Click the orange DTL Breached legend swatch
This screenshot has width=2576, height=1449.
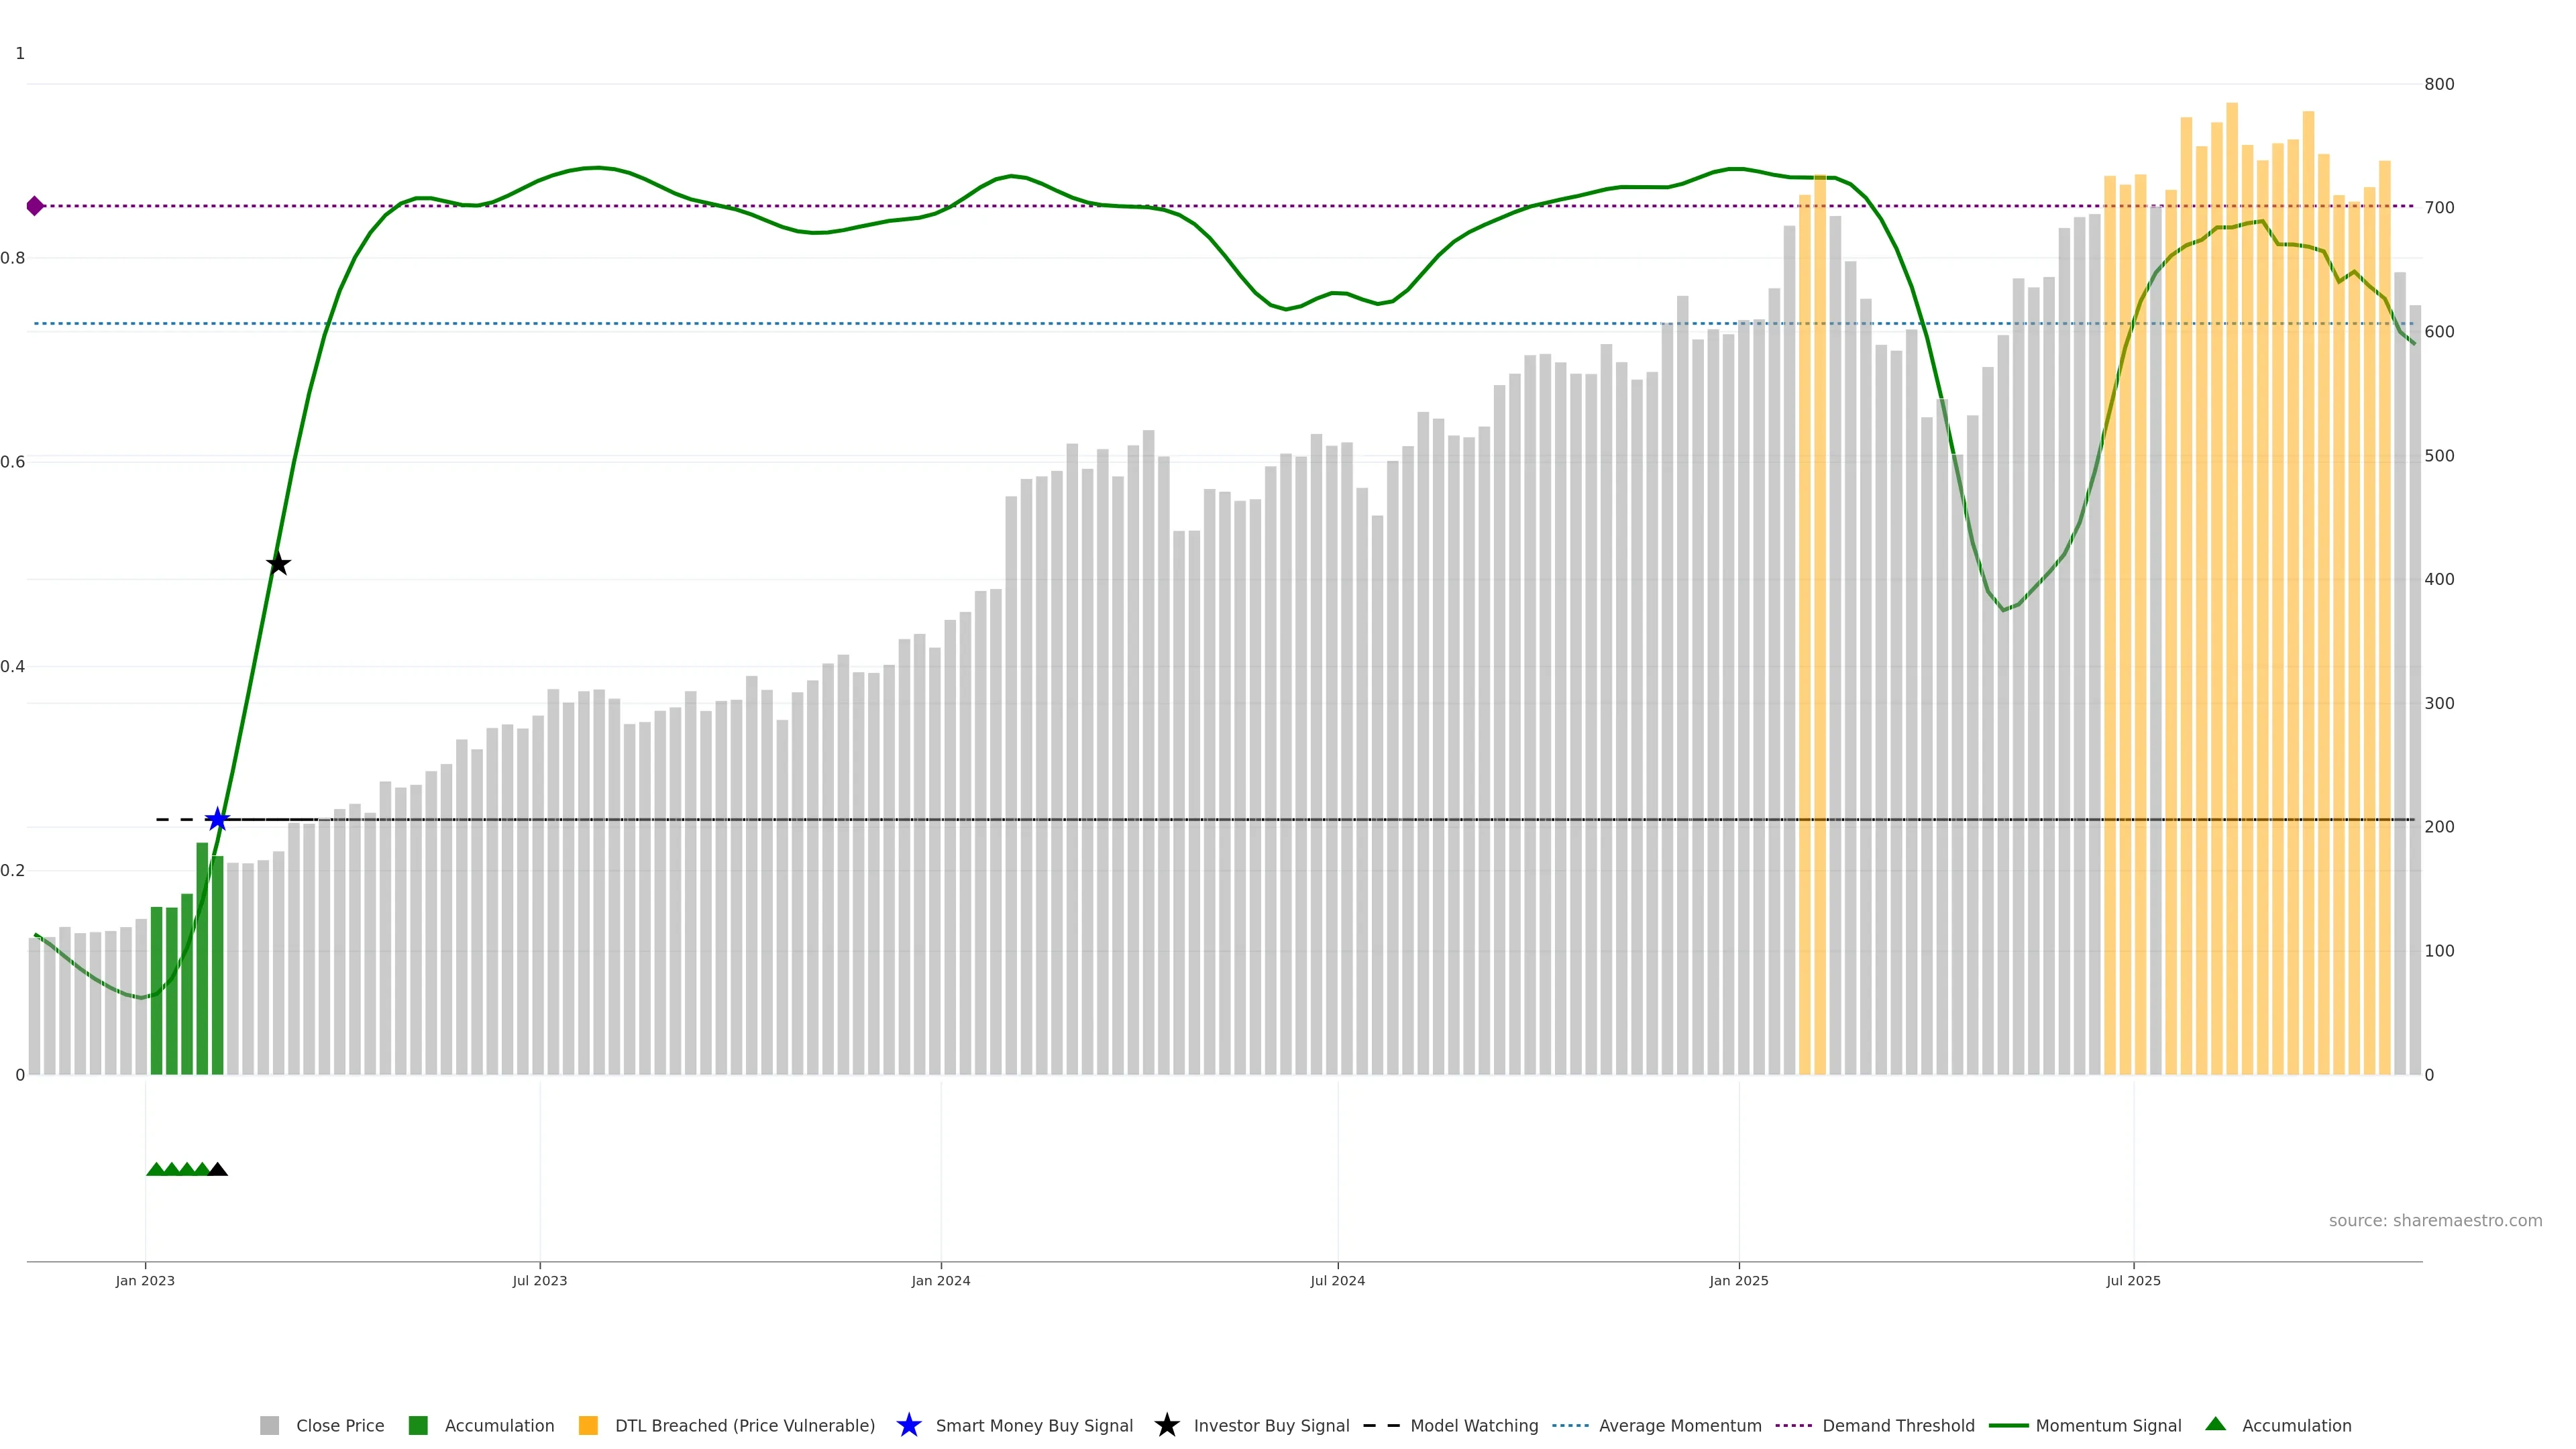click(588, 1425)
